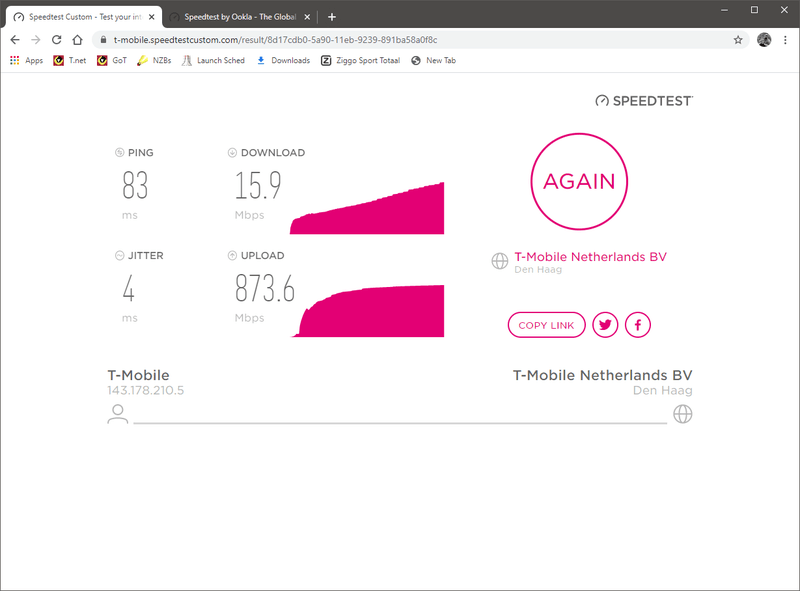Open the Chrome profile avatar
Screen dimensions: 800x591
point(764,40)
